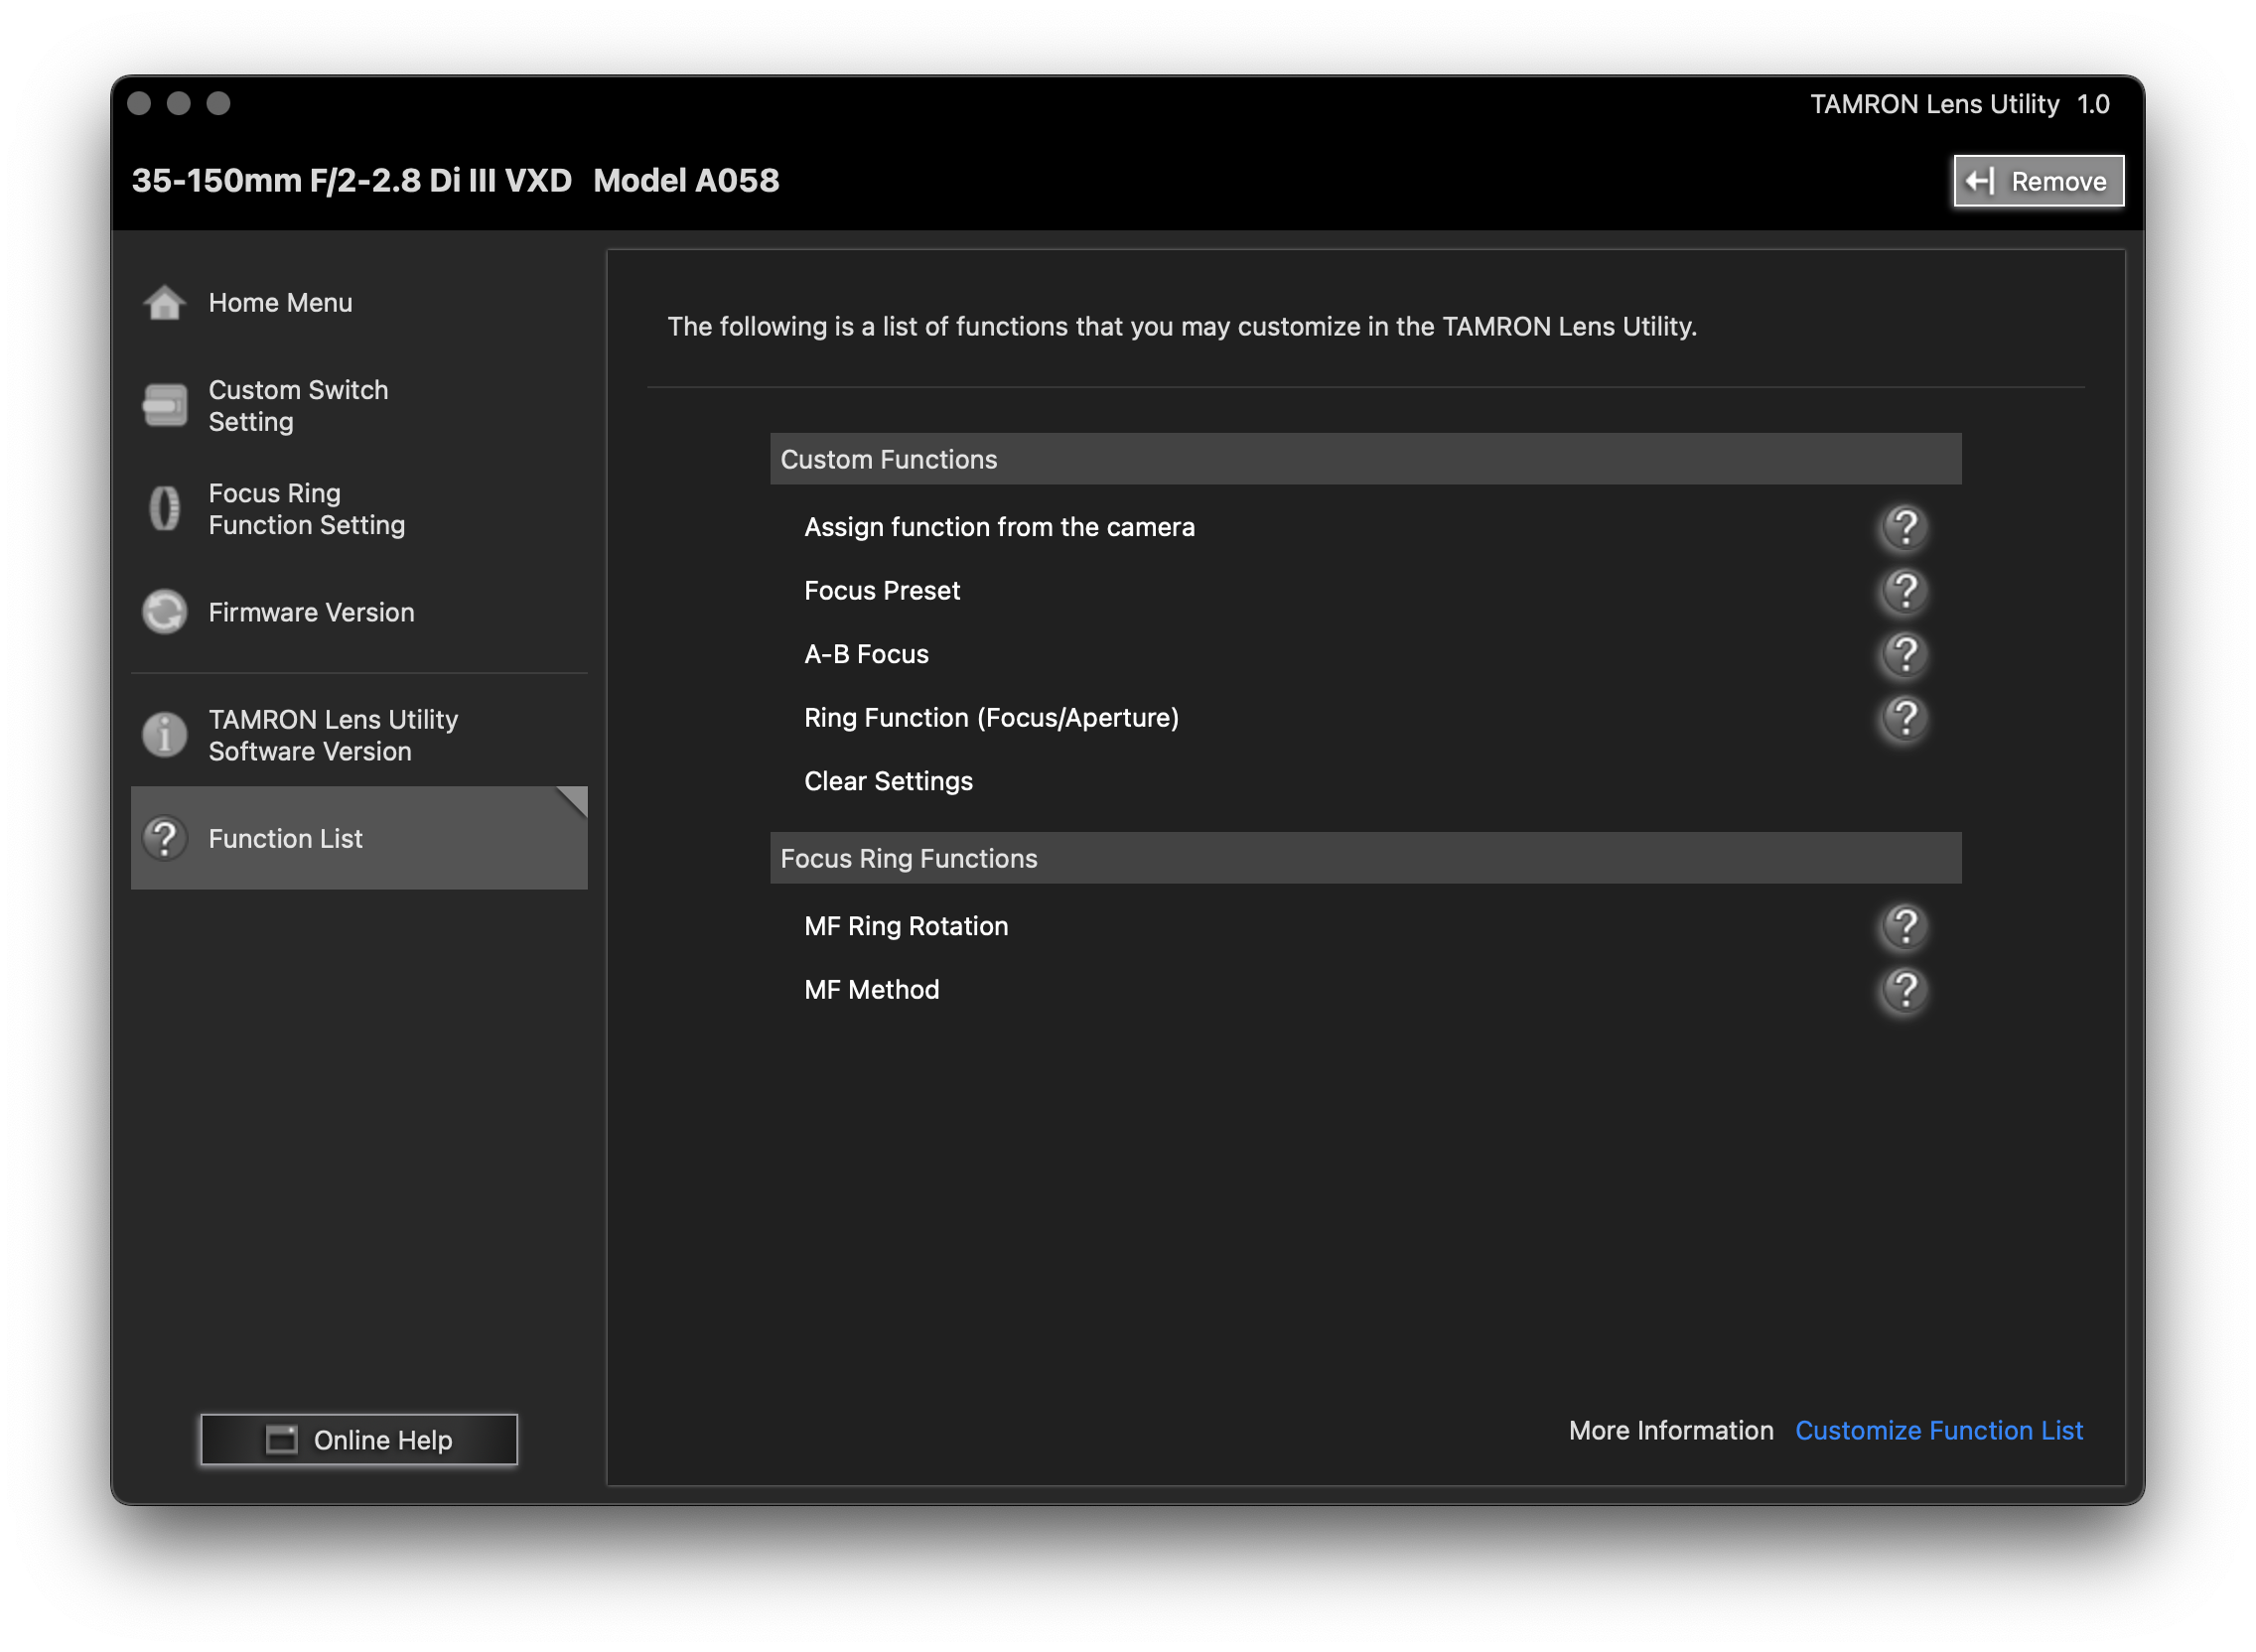The image size is (2256, 1652).
Task: Click the Remove button
Action: 2037,181
